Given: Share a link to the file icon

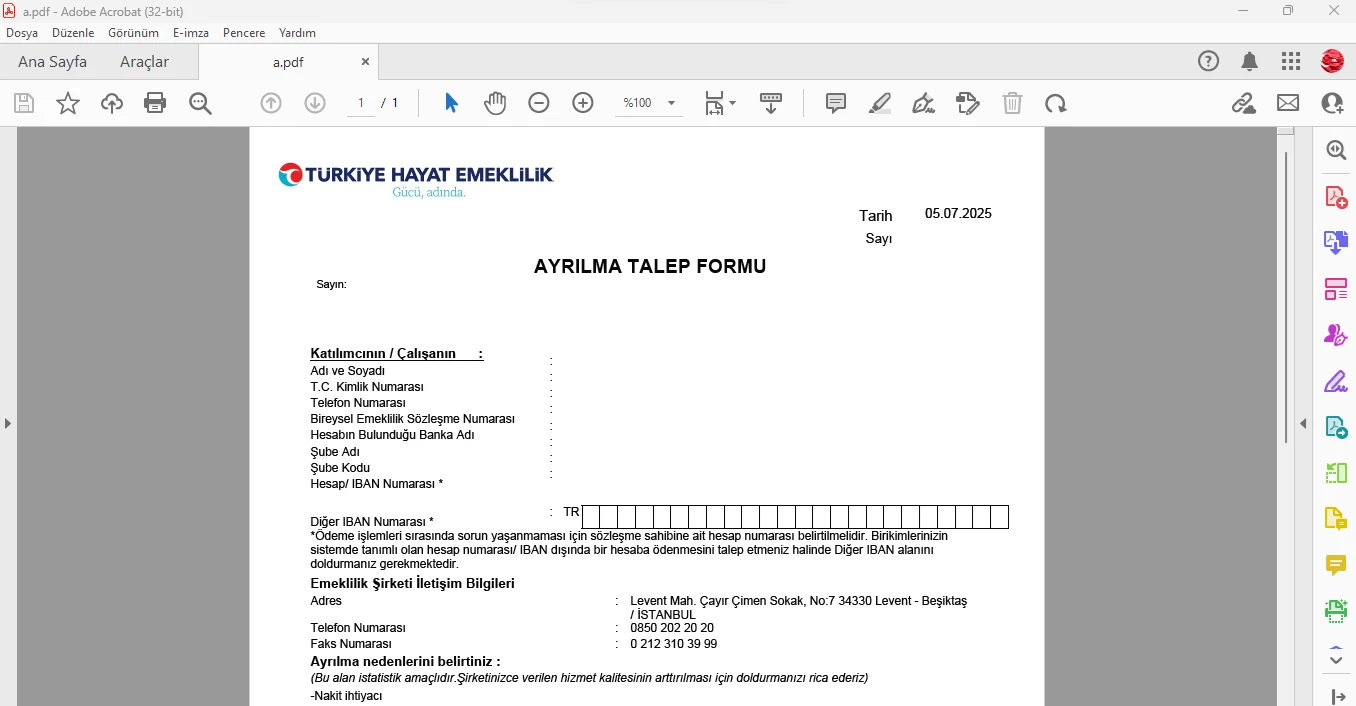Looking at the screenshot, I should 1243,103.
